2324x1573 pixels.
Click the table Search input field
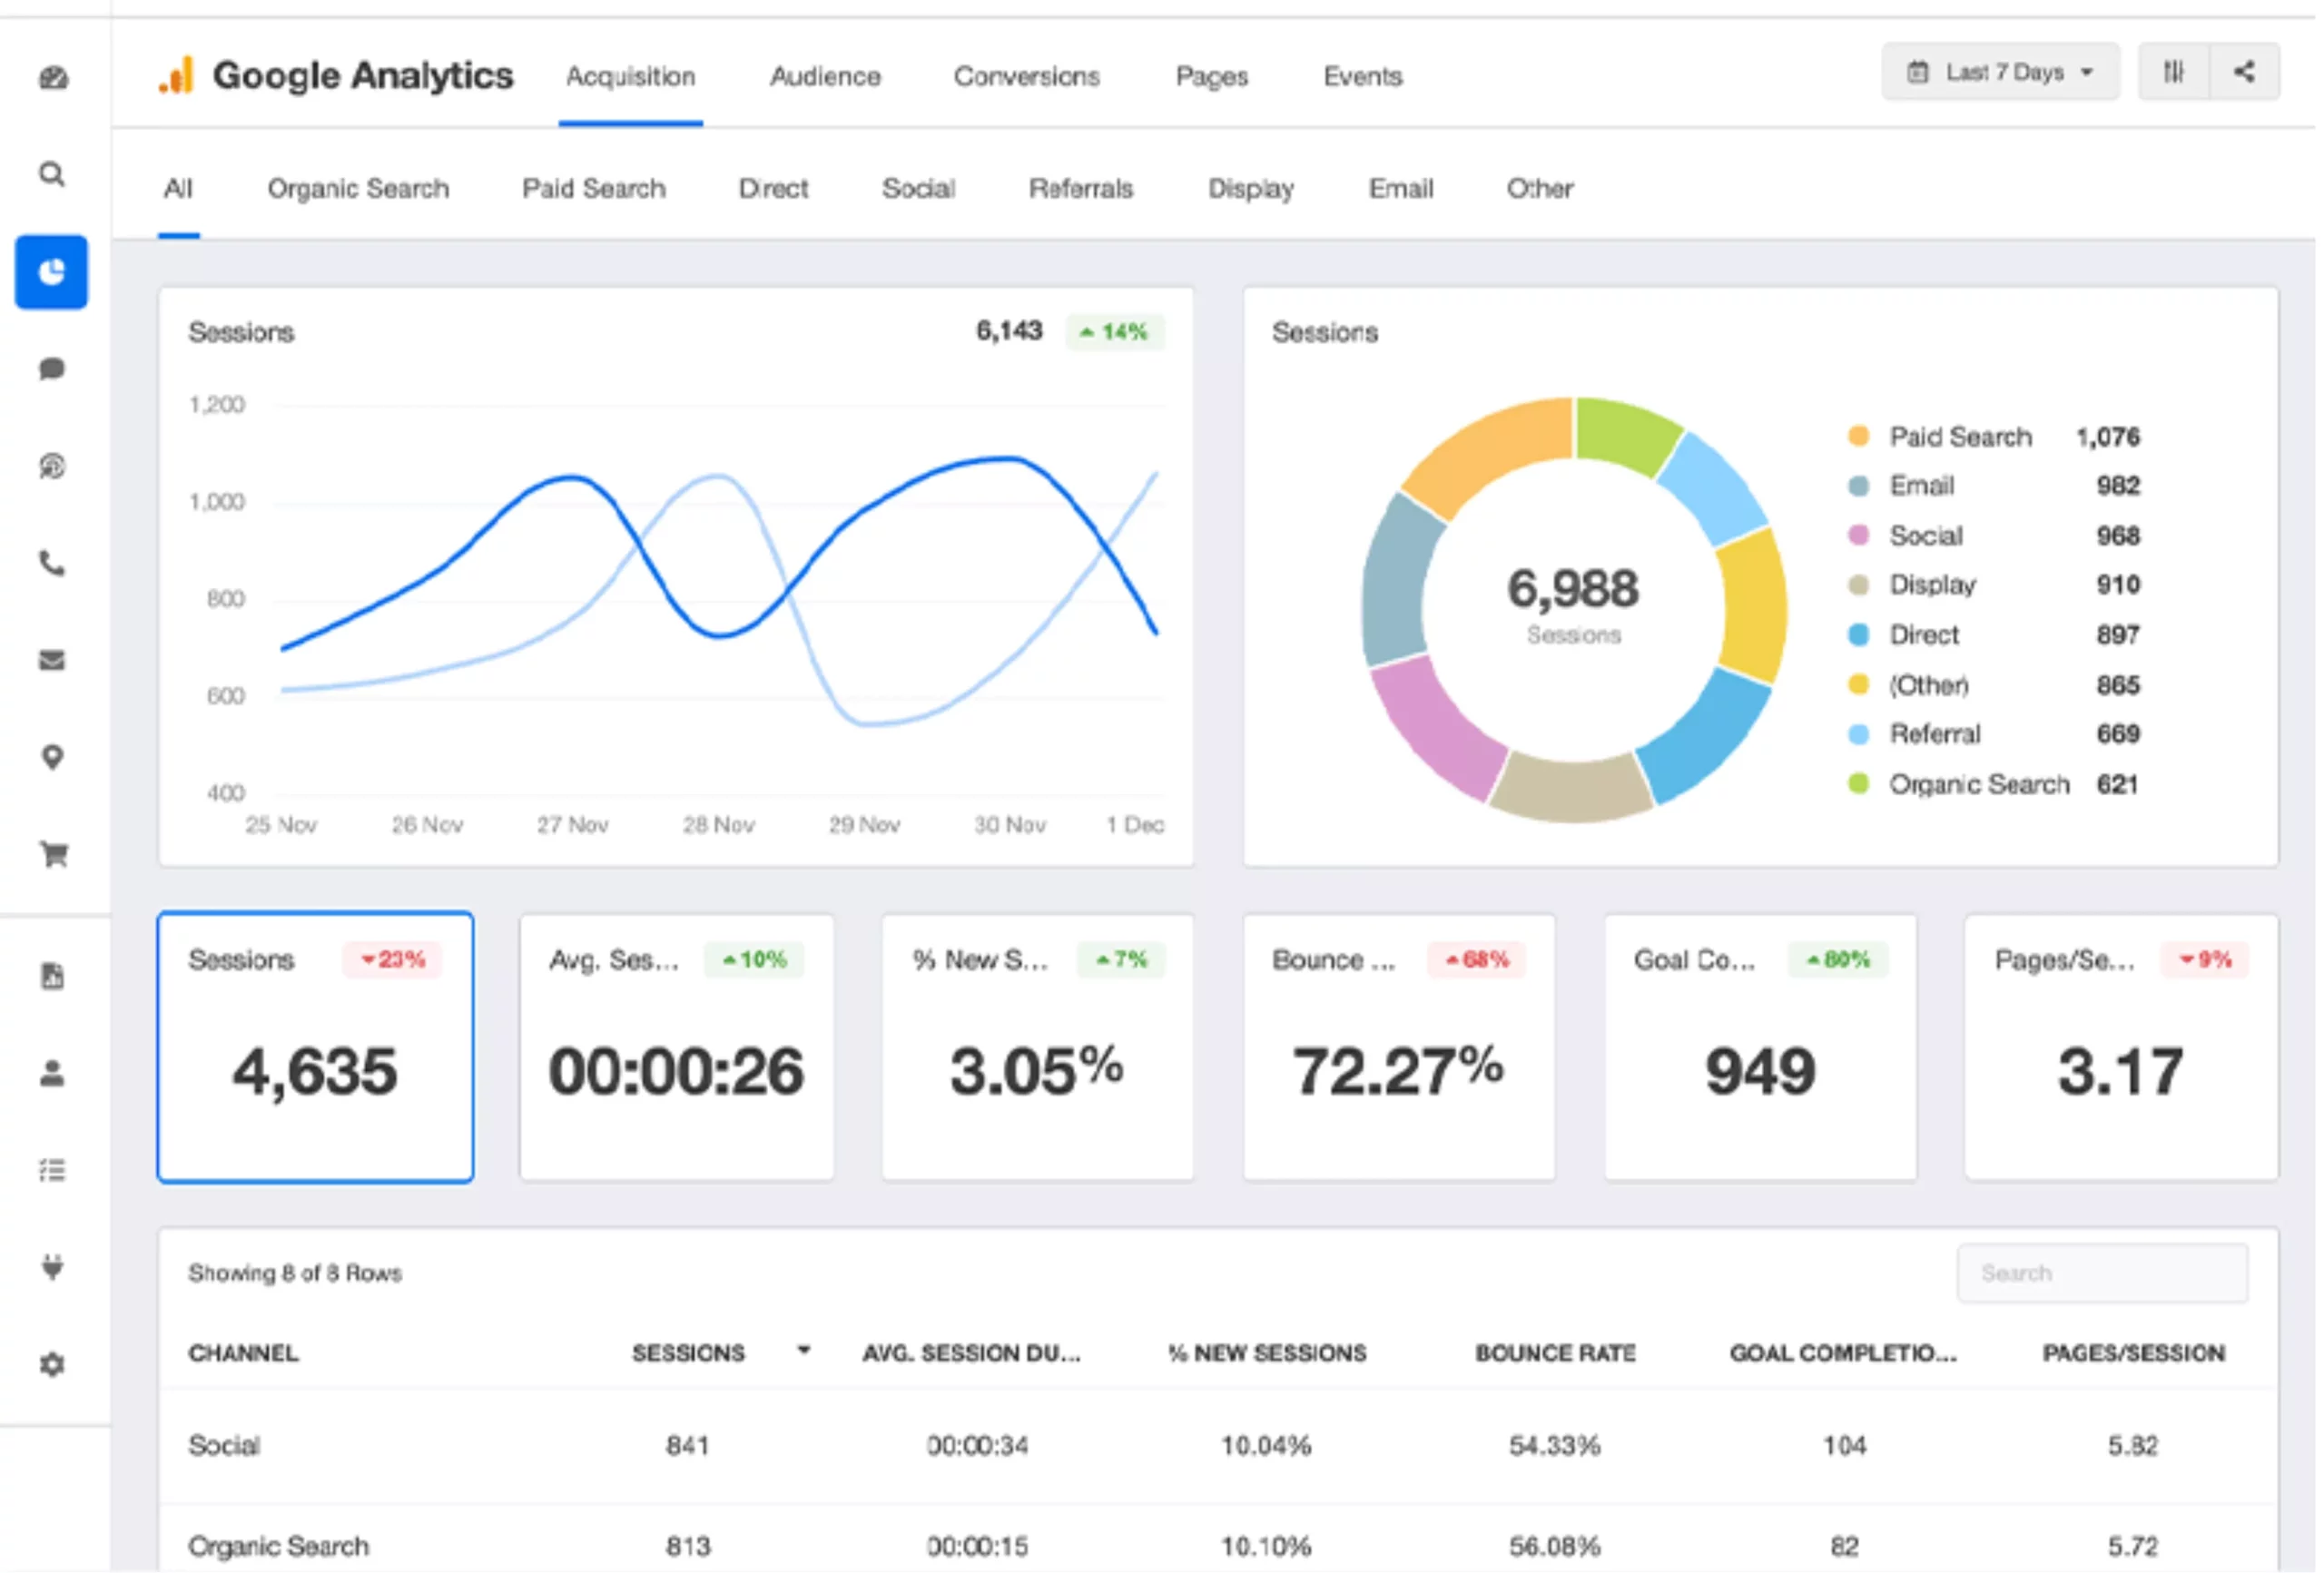[x=2102, y=1273]
